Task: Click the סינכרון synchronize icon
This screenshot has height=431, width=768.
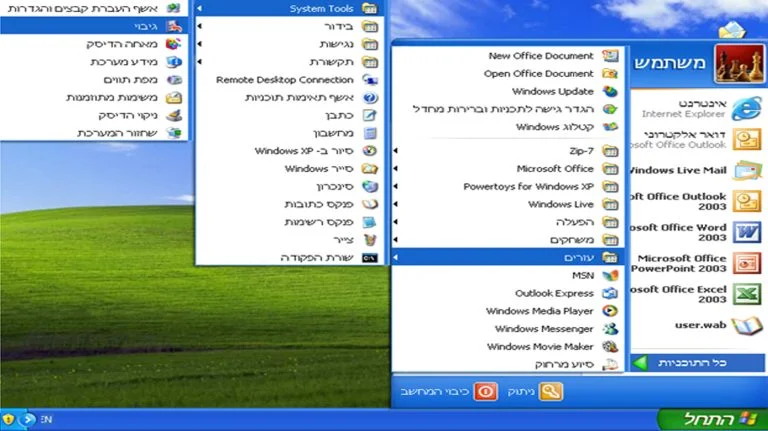Action: coord(370,187)
